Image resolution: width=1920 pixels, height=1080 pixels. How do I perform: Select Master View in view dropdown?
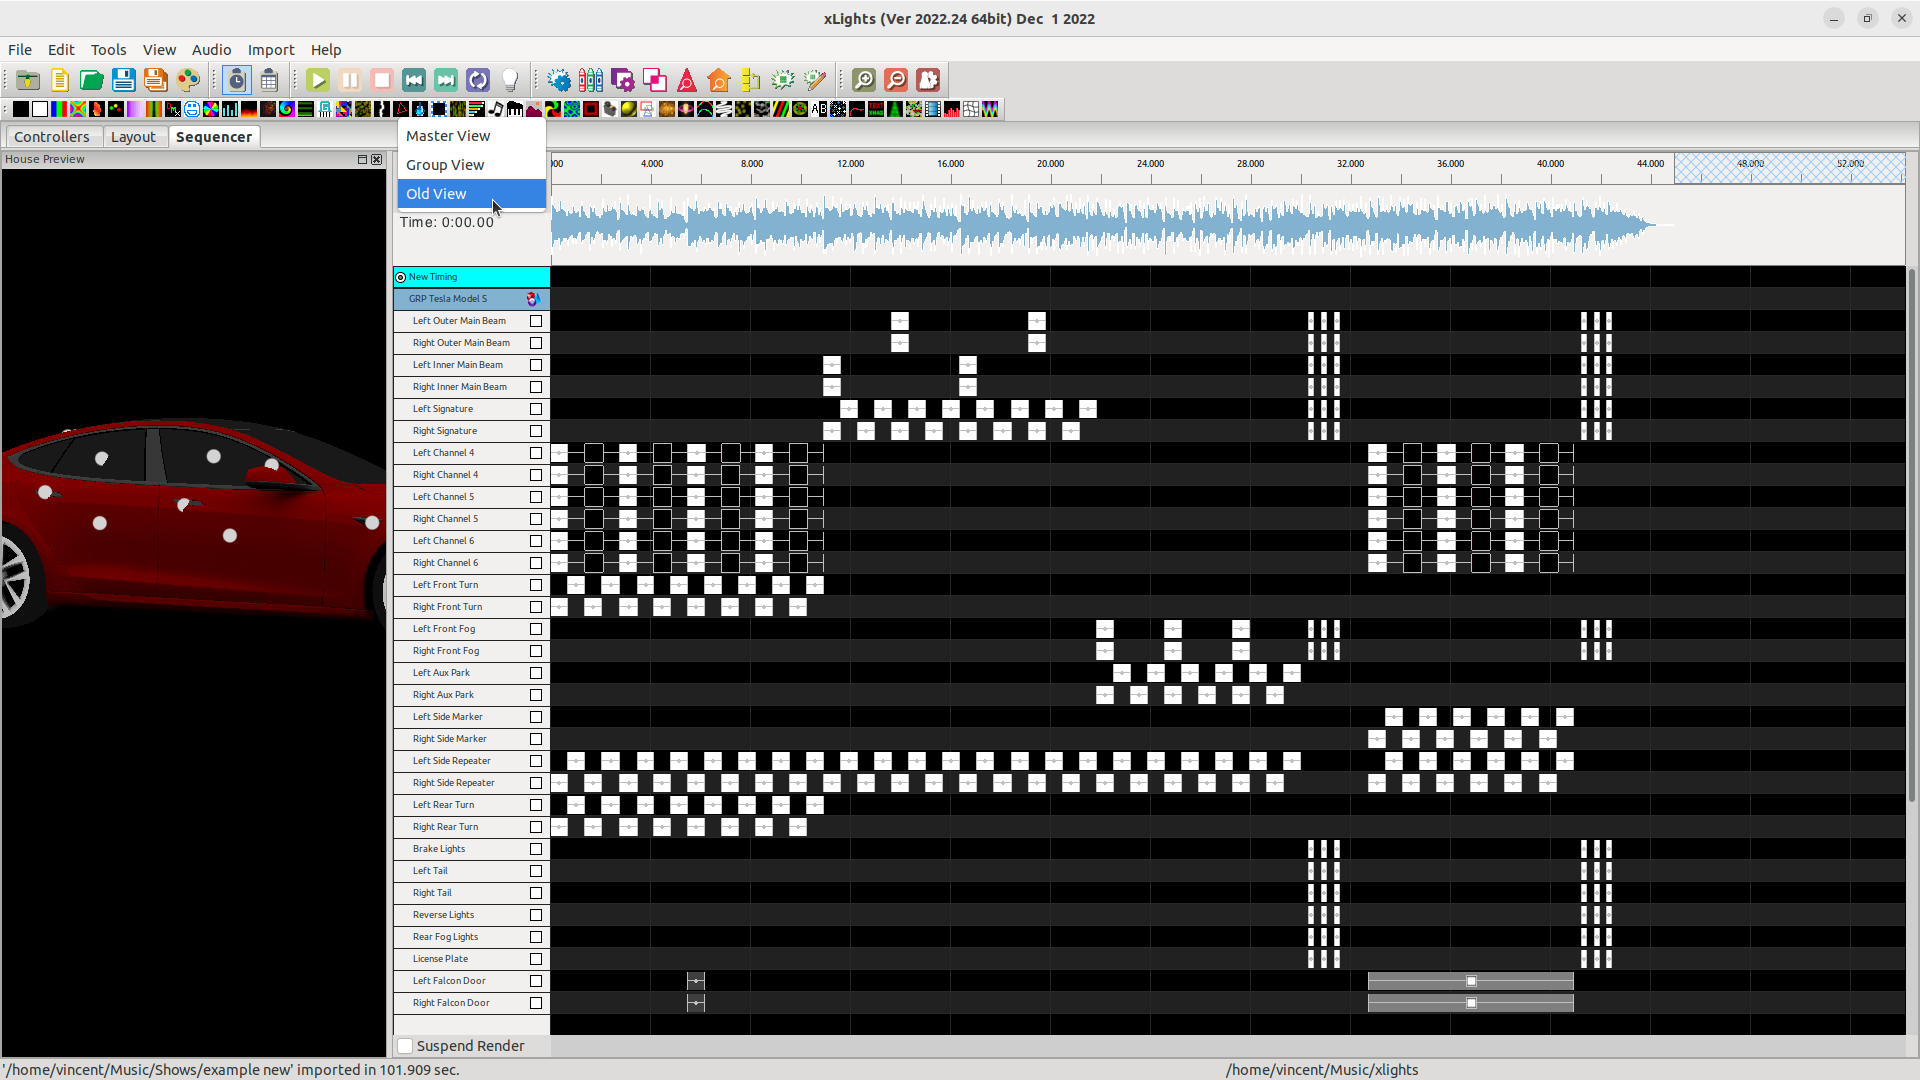coord(448,136)
